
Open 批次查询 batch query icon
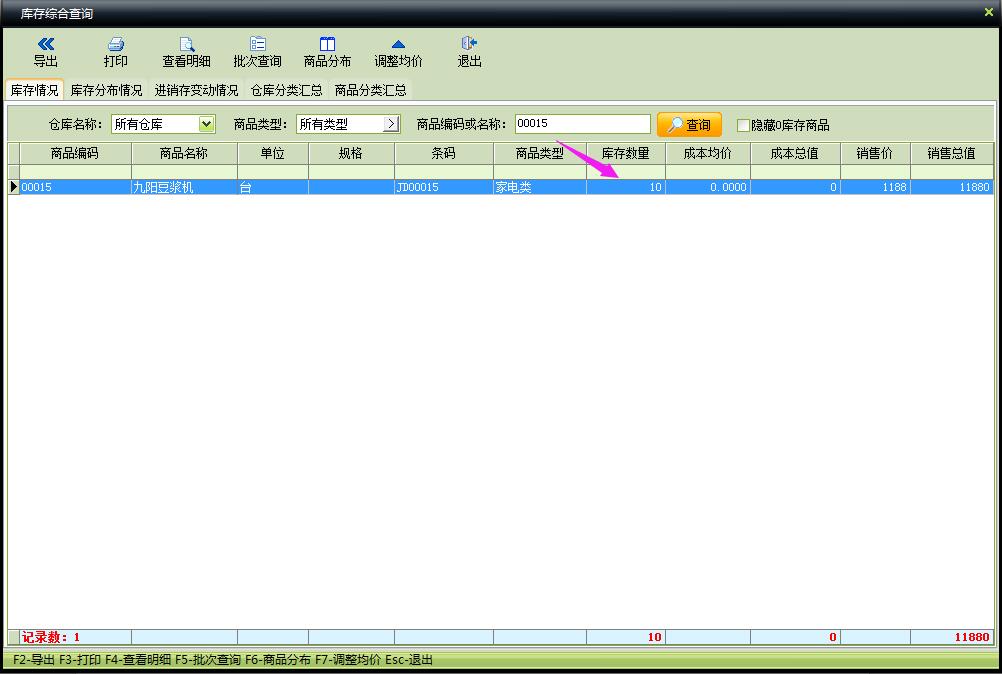click(x=258, y=43)
